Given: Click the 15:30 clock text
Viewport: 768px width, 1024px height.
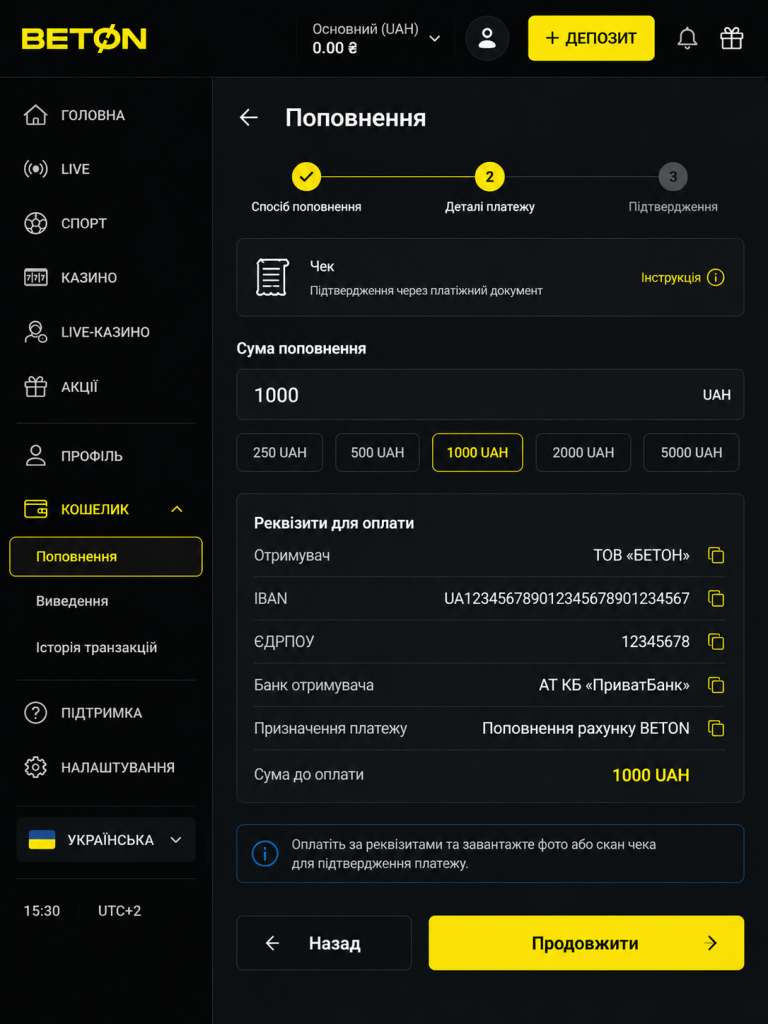Looking at the screenshot, I should pyautogui.click(x=42, y=910).
